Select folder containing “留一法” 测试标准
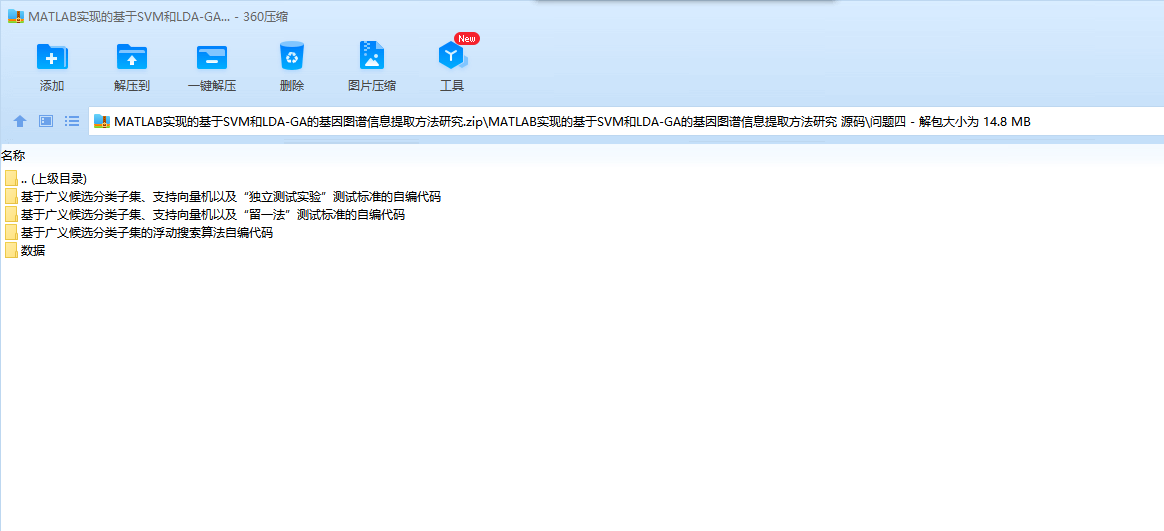Screen dimensions: 1164x531 (x=205, y=215)
